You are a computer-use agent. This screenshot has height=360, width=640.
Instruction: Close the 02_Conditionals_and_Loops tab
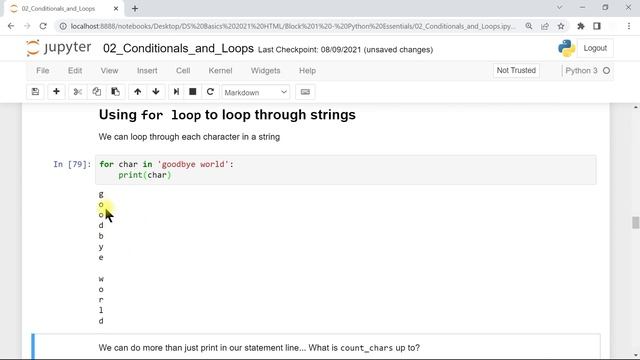(116, 8)
